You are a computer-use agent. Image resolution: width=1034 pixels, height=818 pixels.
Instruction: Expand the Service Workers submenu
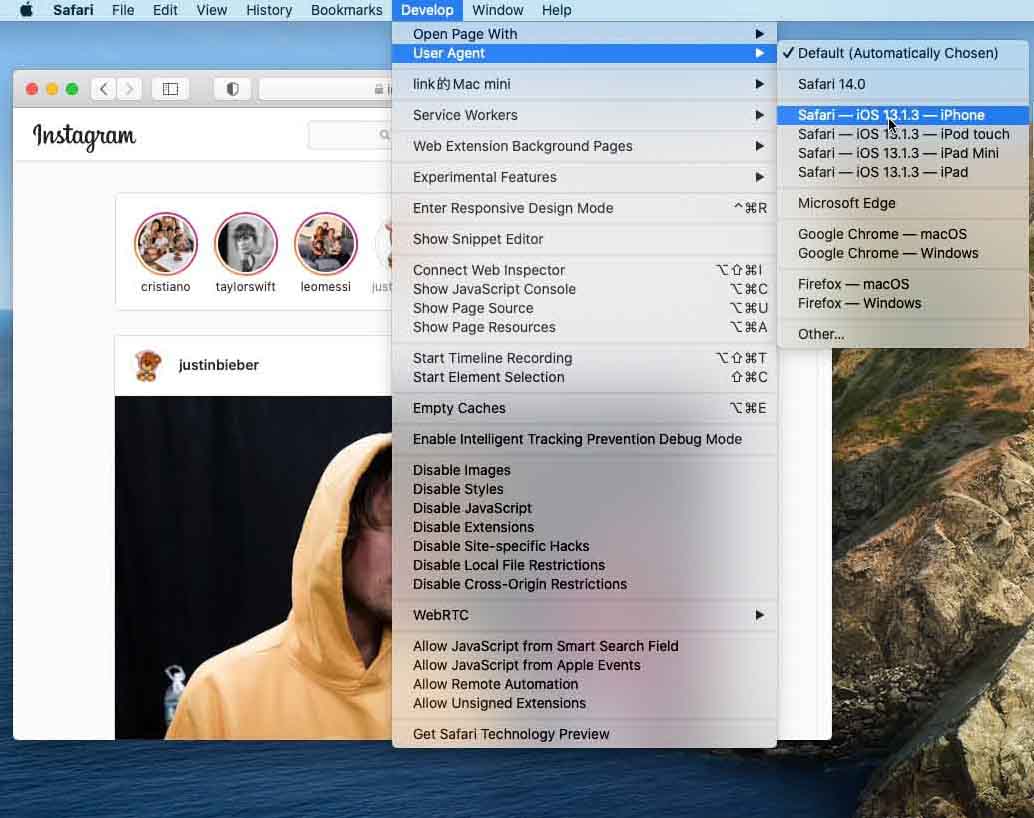pos(584,115)
